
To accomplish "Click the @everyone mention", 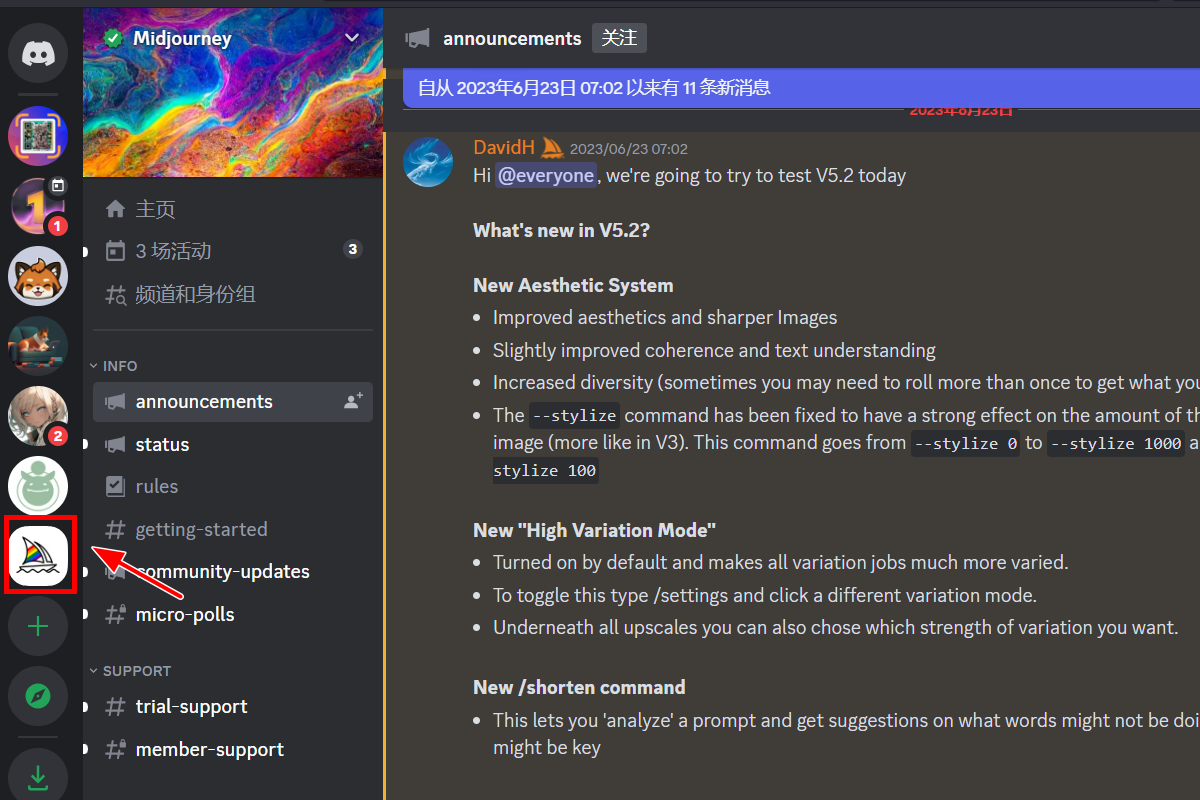I will (546, 175).
